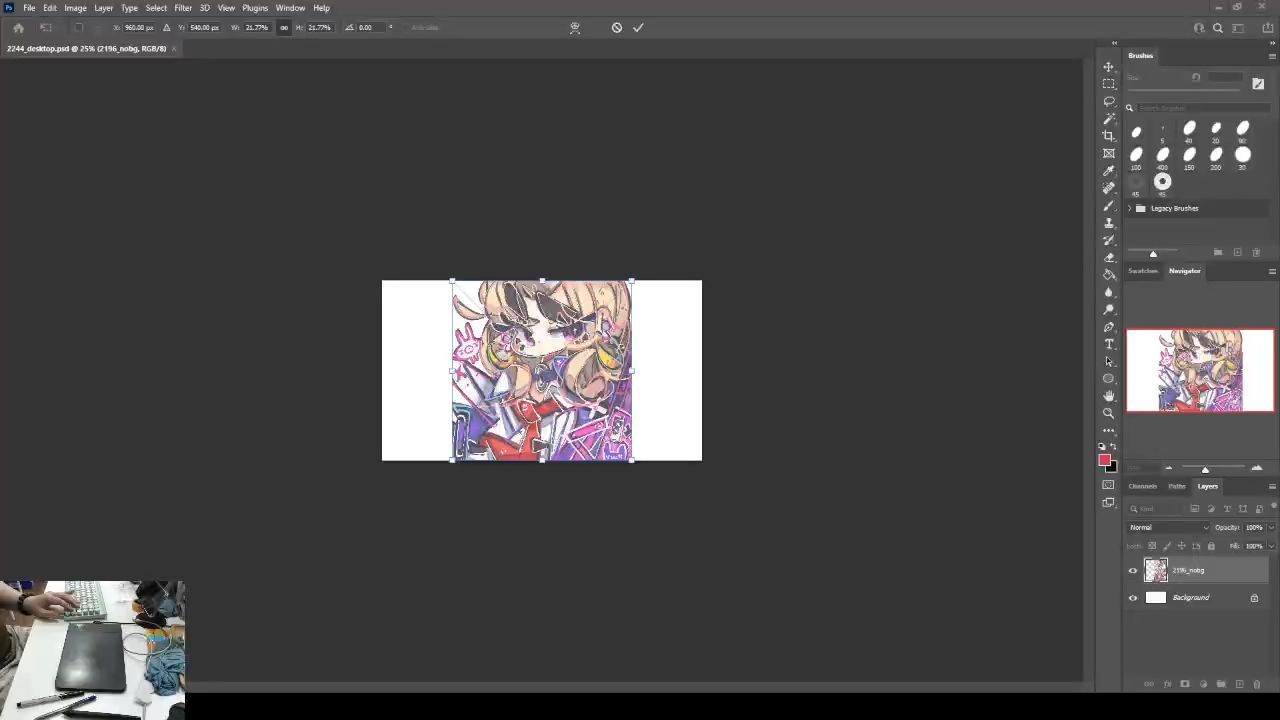Select the Magic Wand tool
Viewport: 1280px width, 720px height.
tap(1108, 118)
